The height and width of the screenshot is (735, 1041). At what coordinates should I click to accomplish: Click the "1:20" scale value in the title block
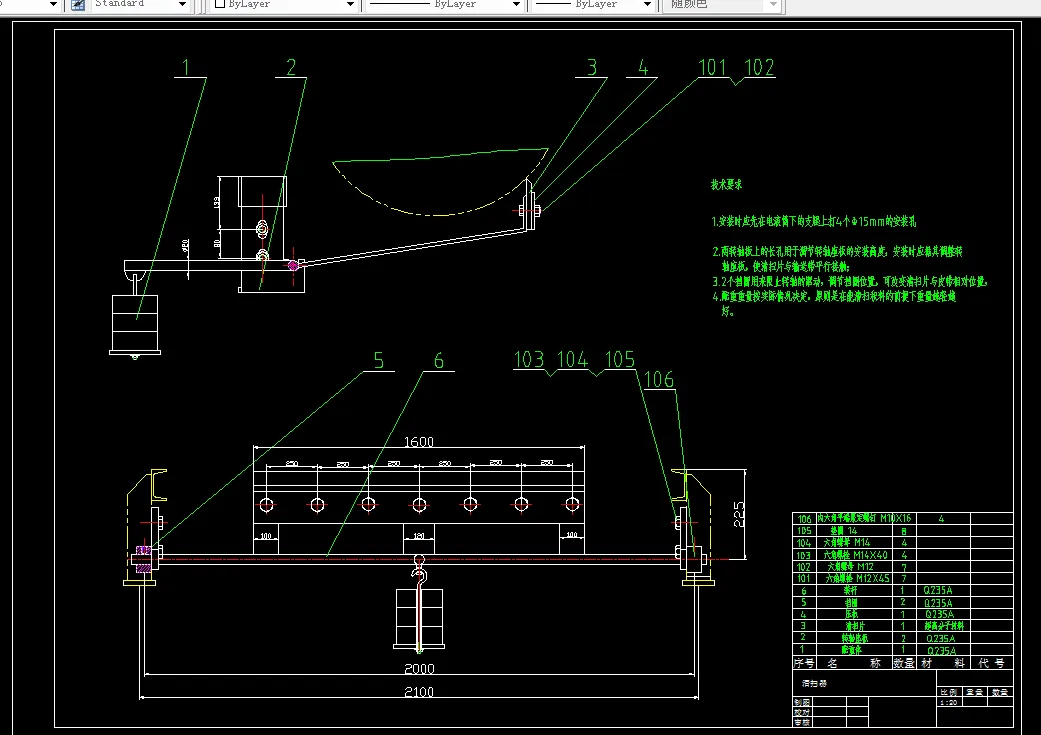(949, 702)
